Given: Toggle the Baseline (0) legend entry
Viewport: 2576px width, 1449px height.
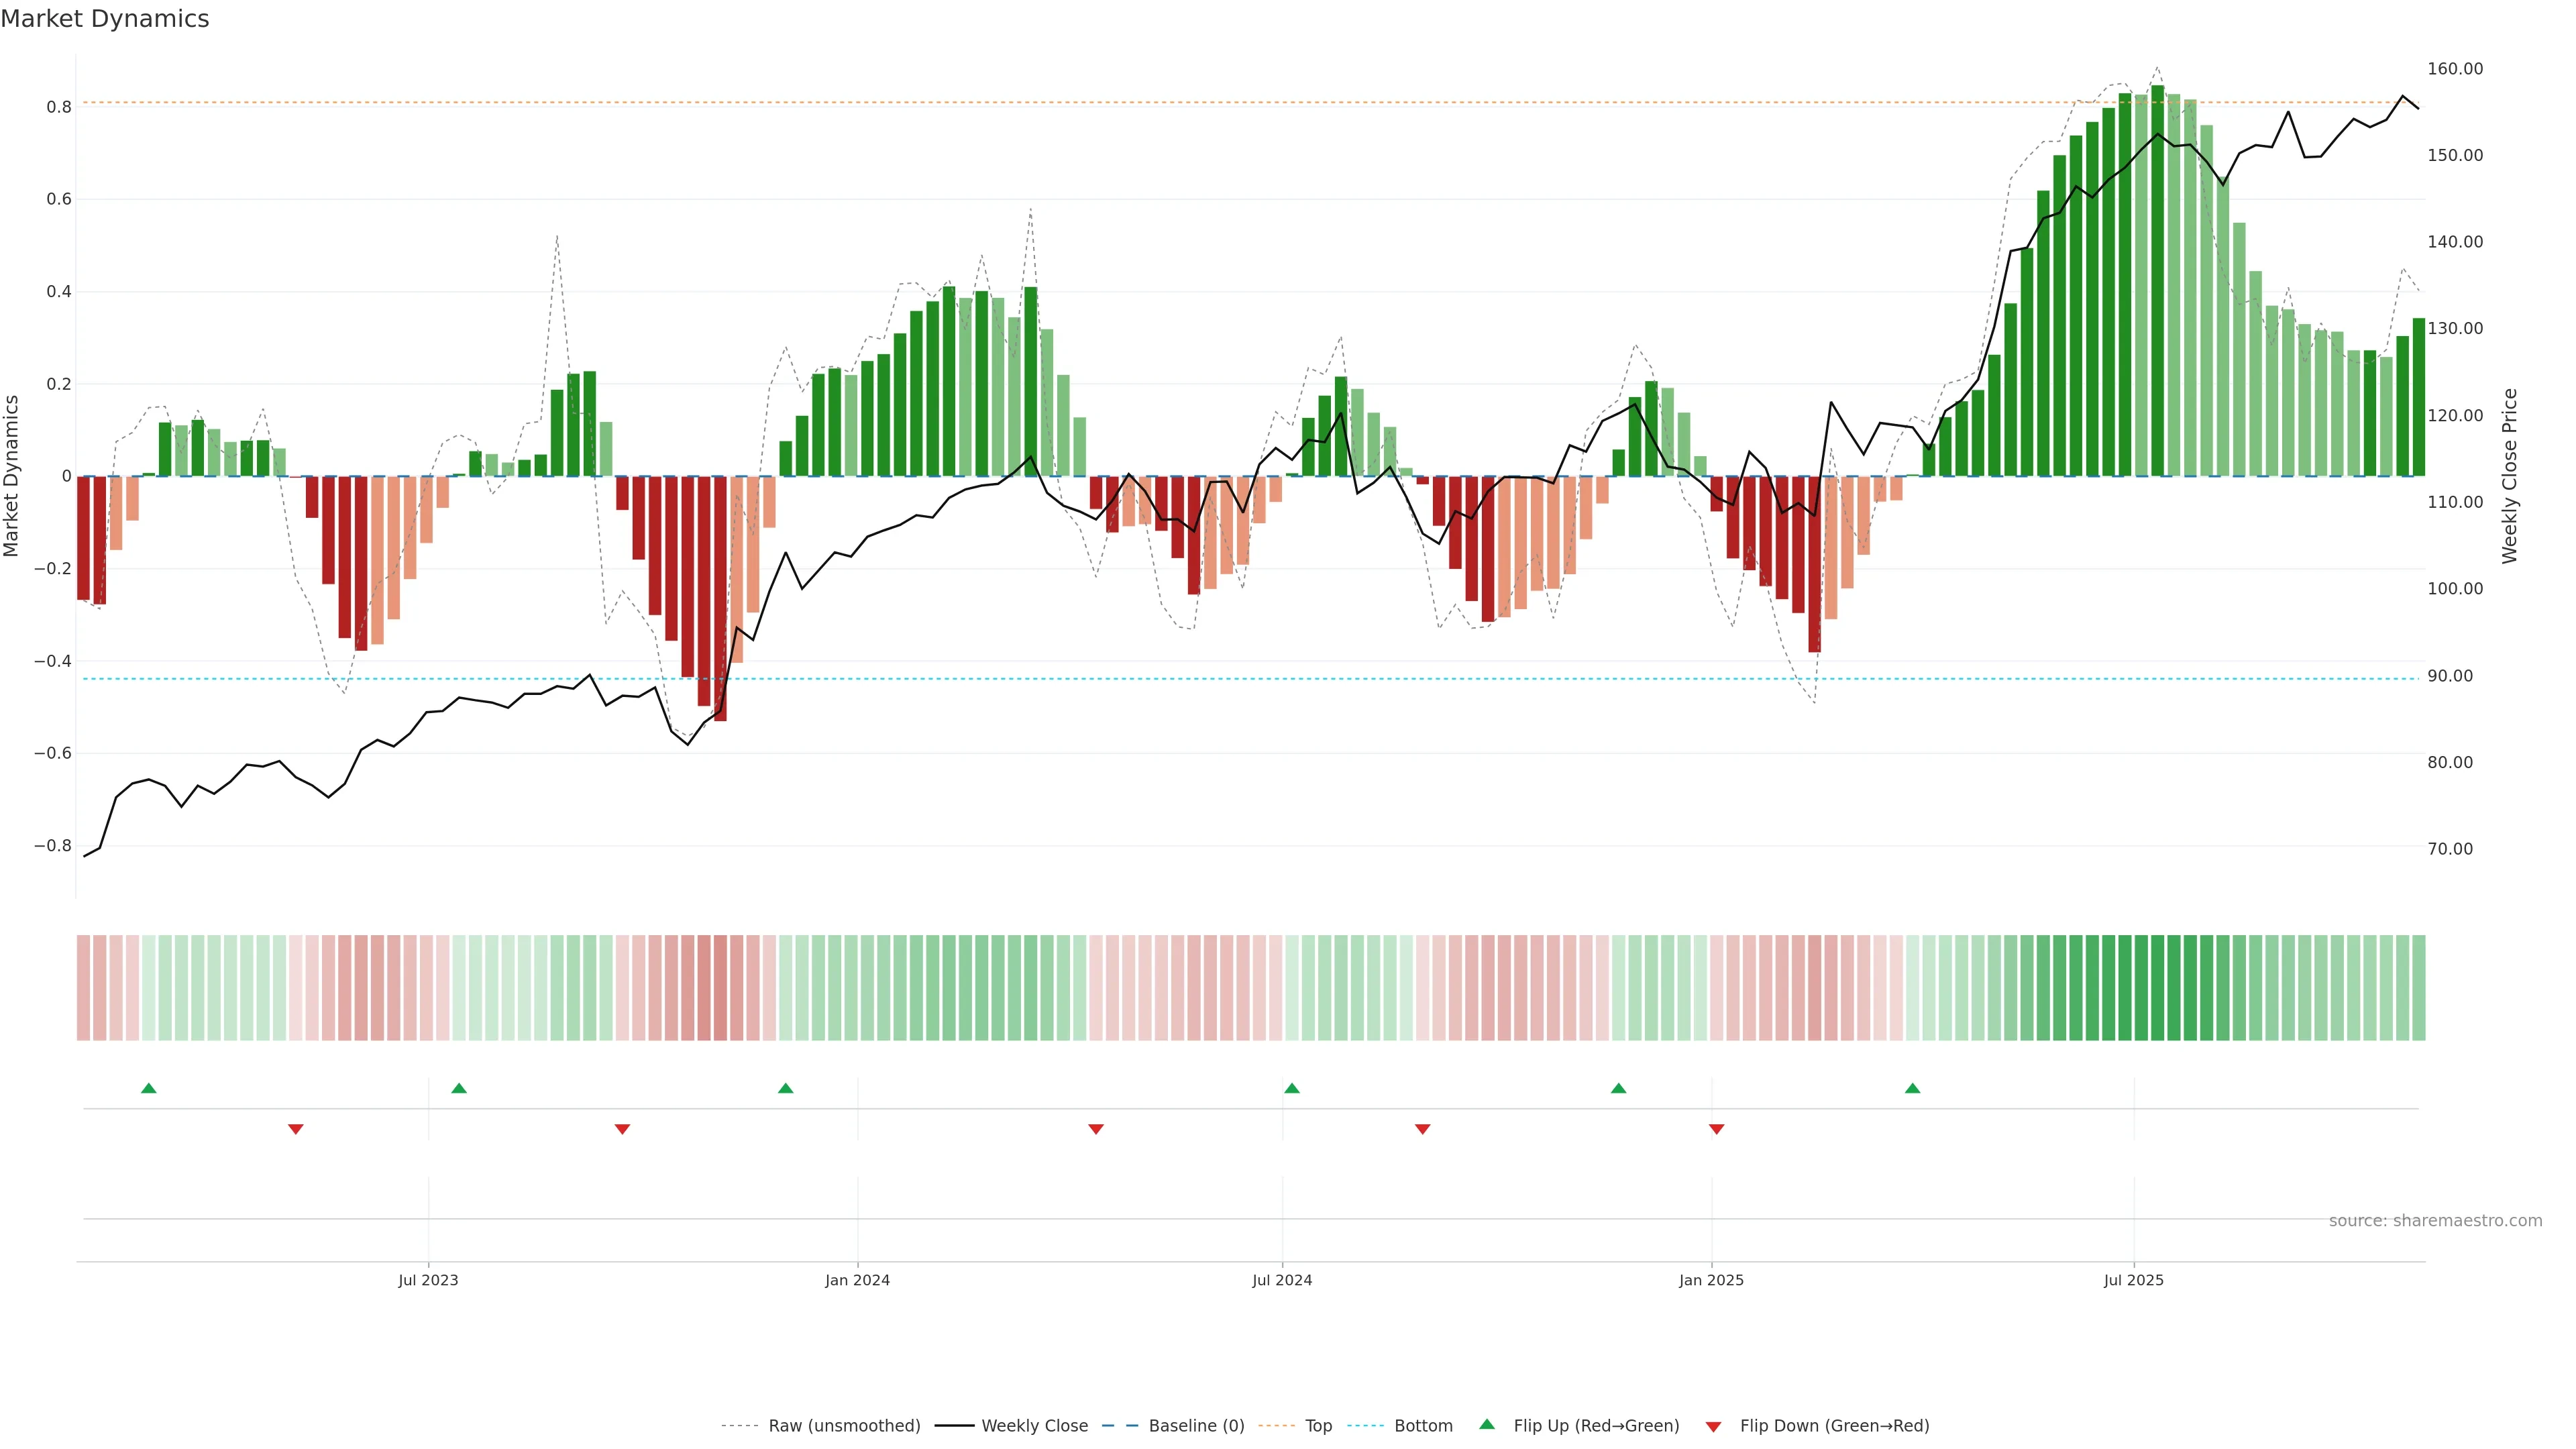Looking at the screenshot, I should coord(1196,1426).
